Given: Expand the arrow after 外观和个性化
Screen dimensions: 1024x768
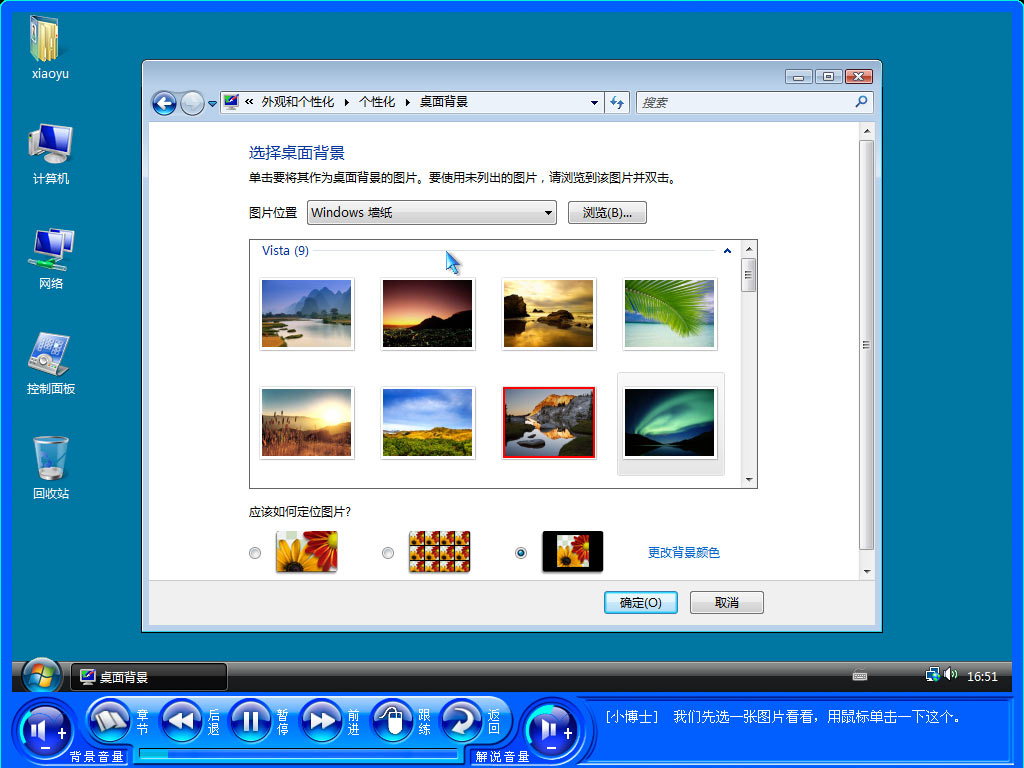Looking at the screenshot, I should [346, 103].
